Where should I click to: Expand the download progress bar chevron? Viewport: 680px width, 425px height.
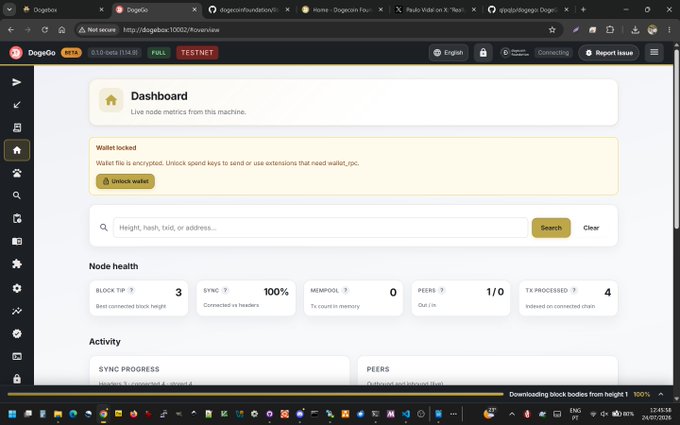pyautogui.click(x=660, y=394)
